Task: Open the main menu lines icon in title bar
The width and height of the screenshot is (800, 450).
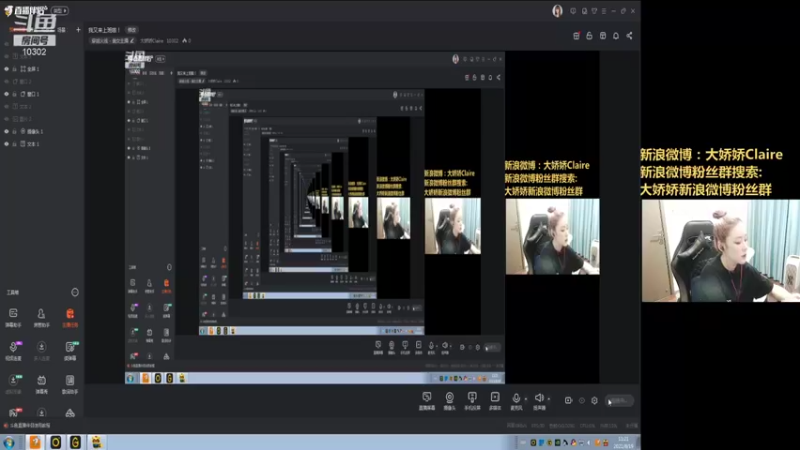Action: point(604,11)
